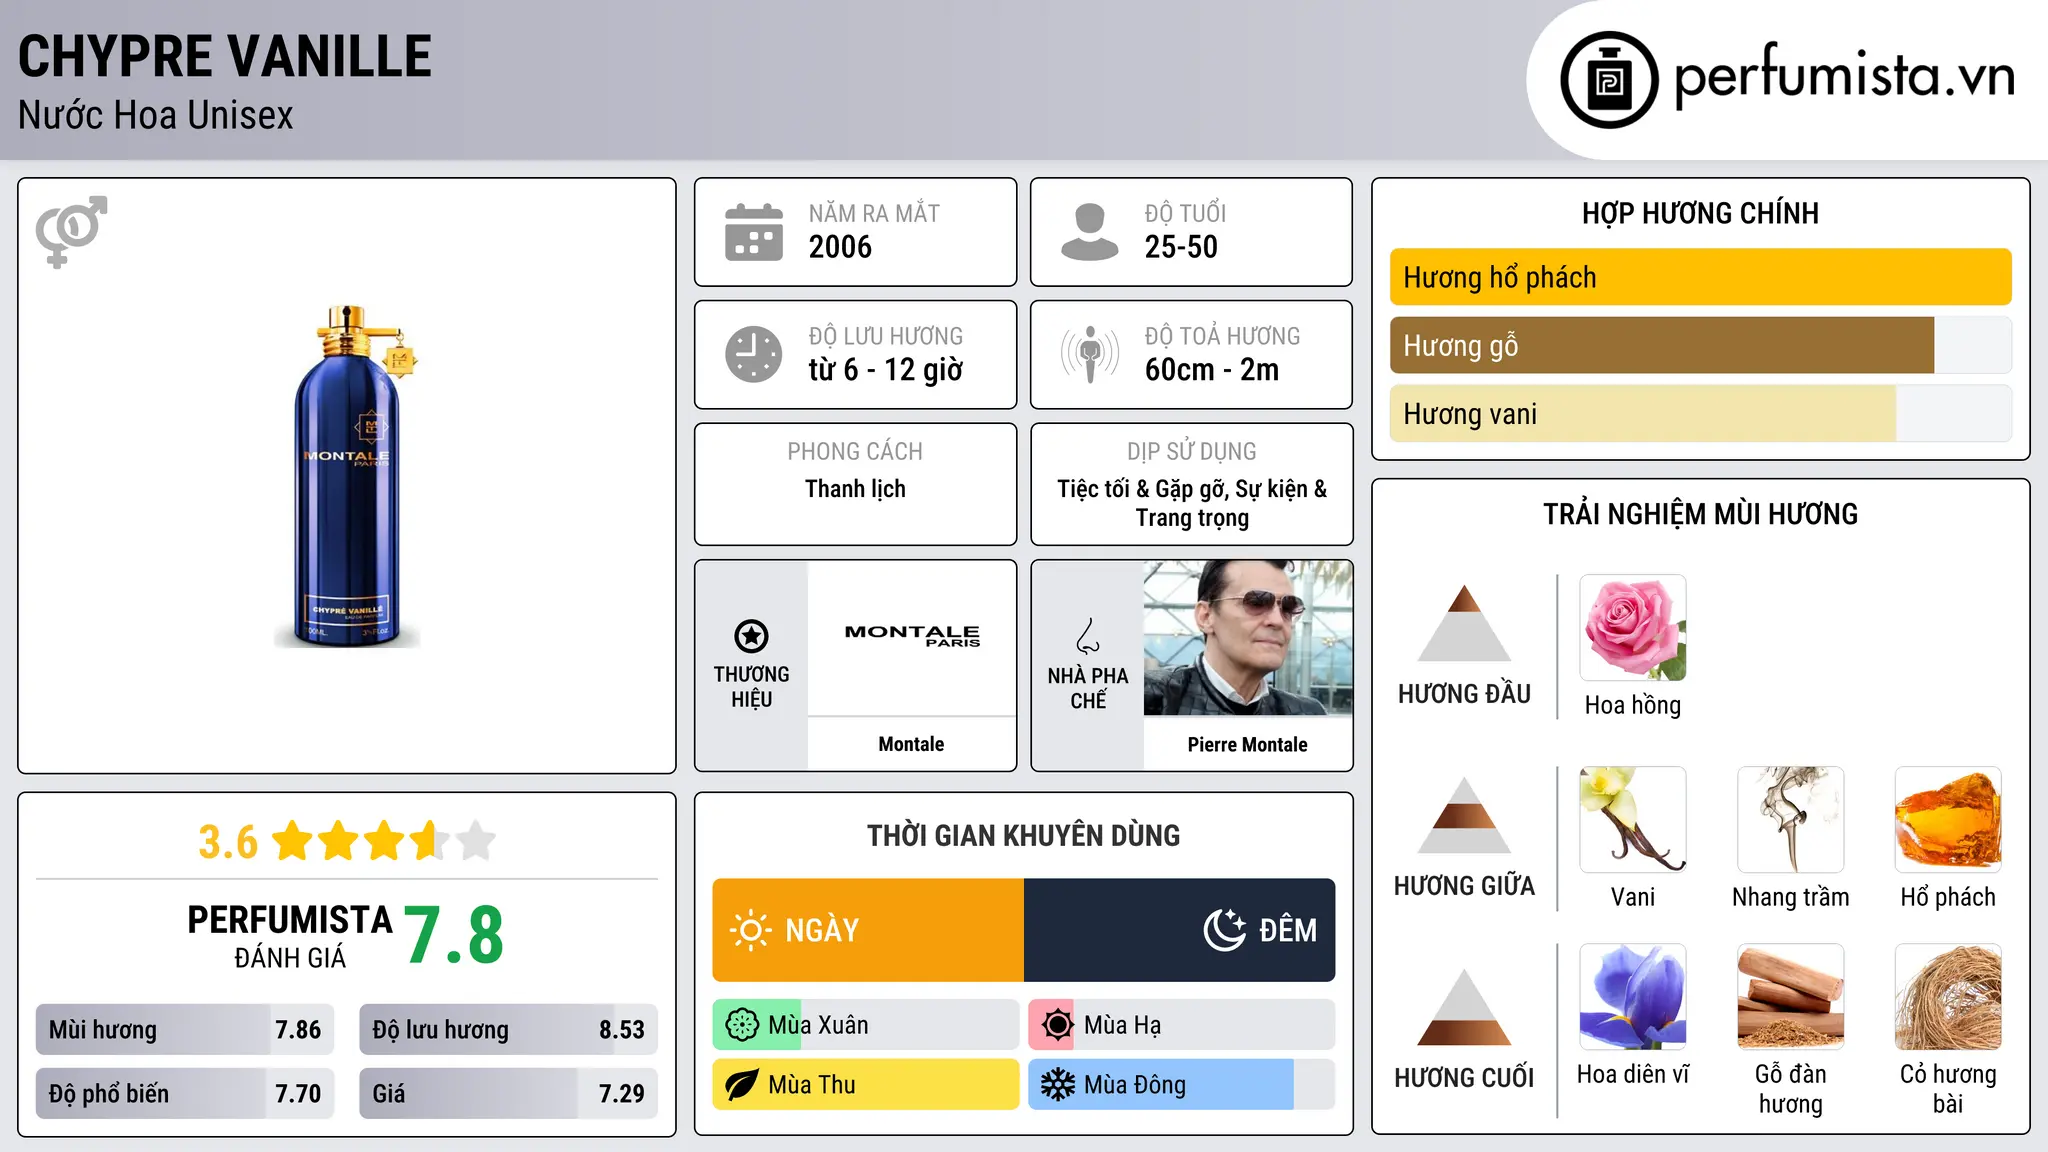2048x1152 pixels.
Task: Click the perfumista.vn site name
Action: click(x=1844, y=77)
